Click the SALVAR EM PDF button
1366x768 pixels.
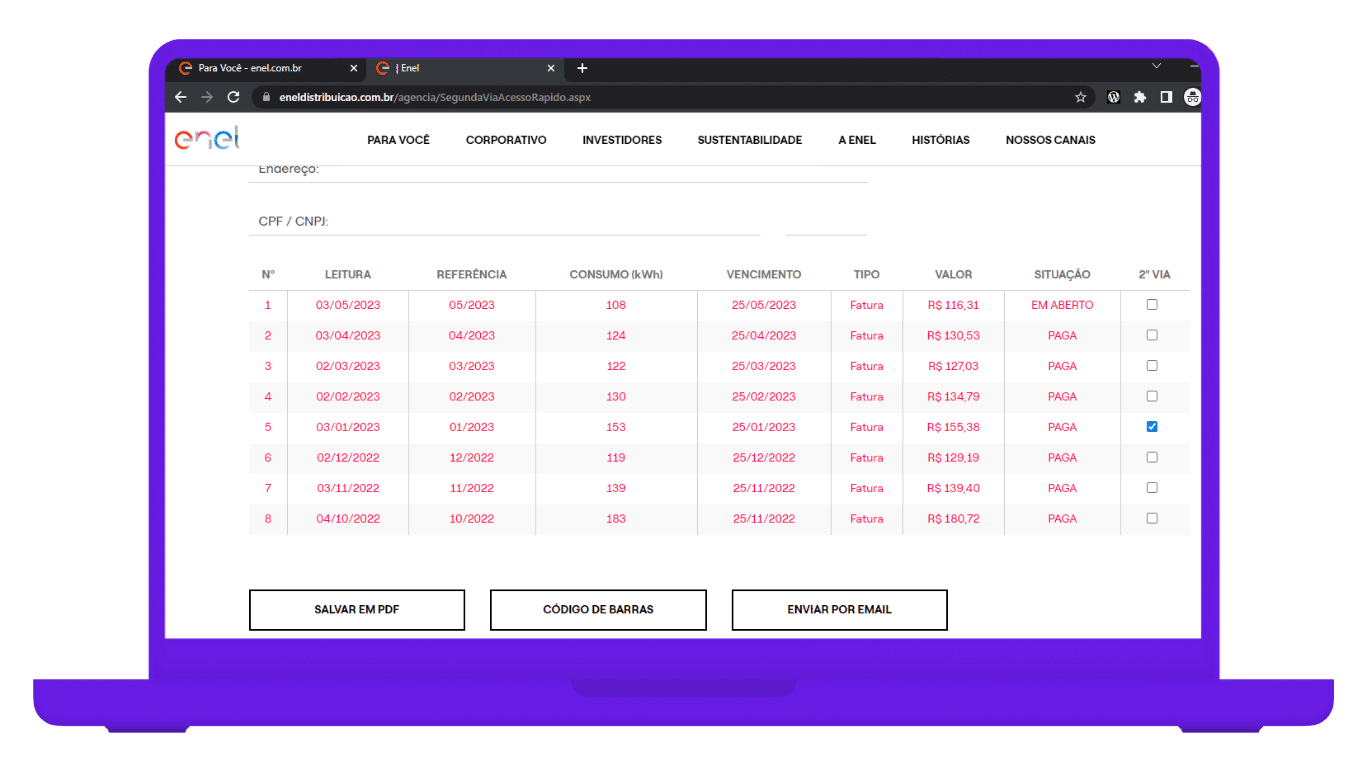point(357,610)
